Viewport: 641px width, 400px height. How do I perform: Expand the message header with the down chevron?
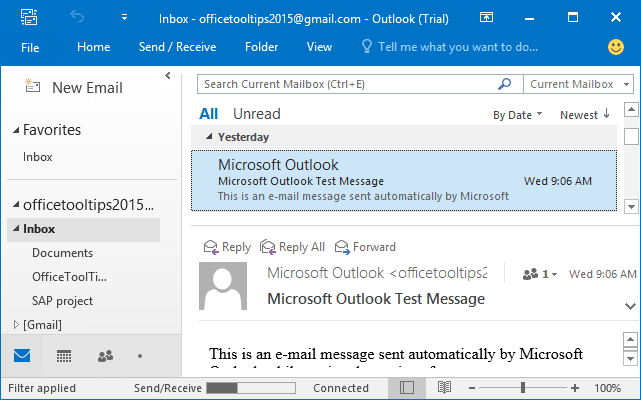click(x=630, y=306)
